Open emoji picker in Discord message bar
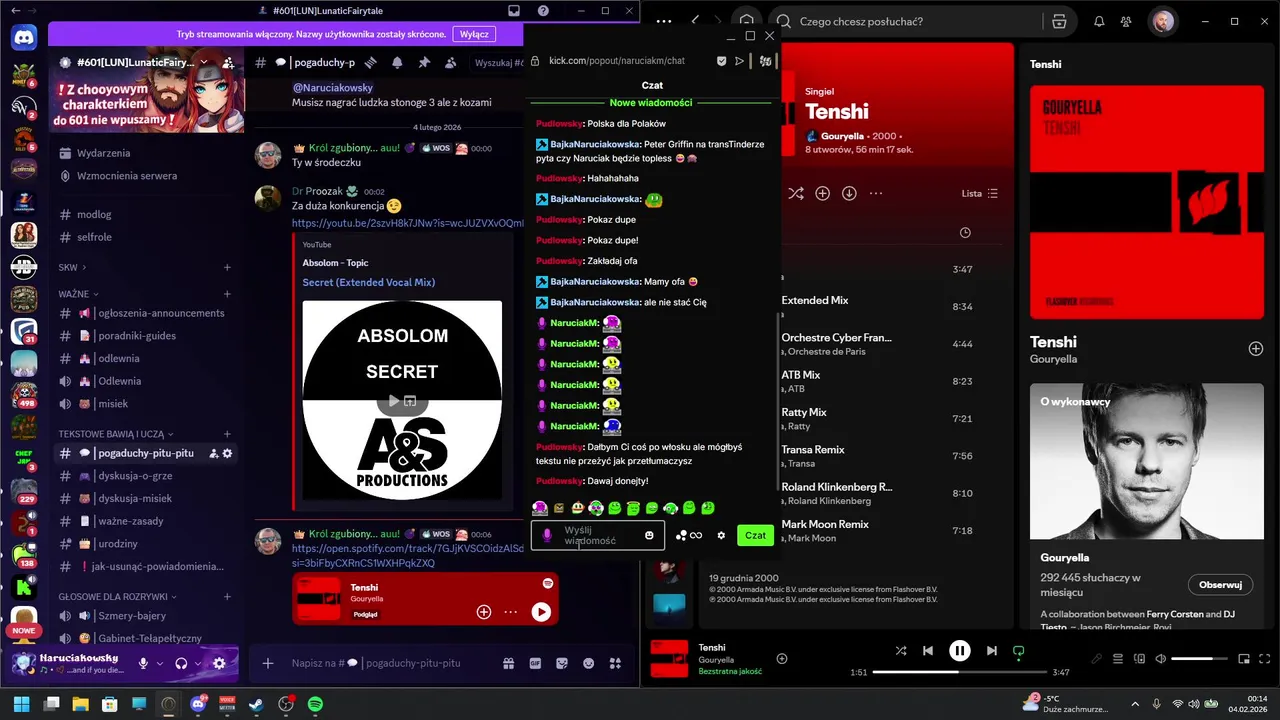The image size is (1280, 720). pyautogui.click(x=589, y=663)
